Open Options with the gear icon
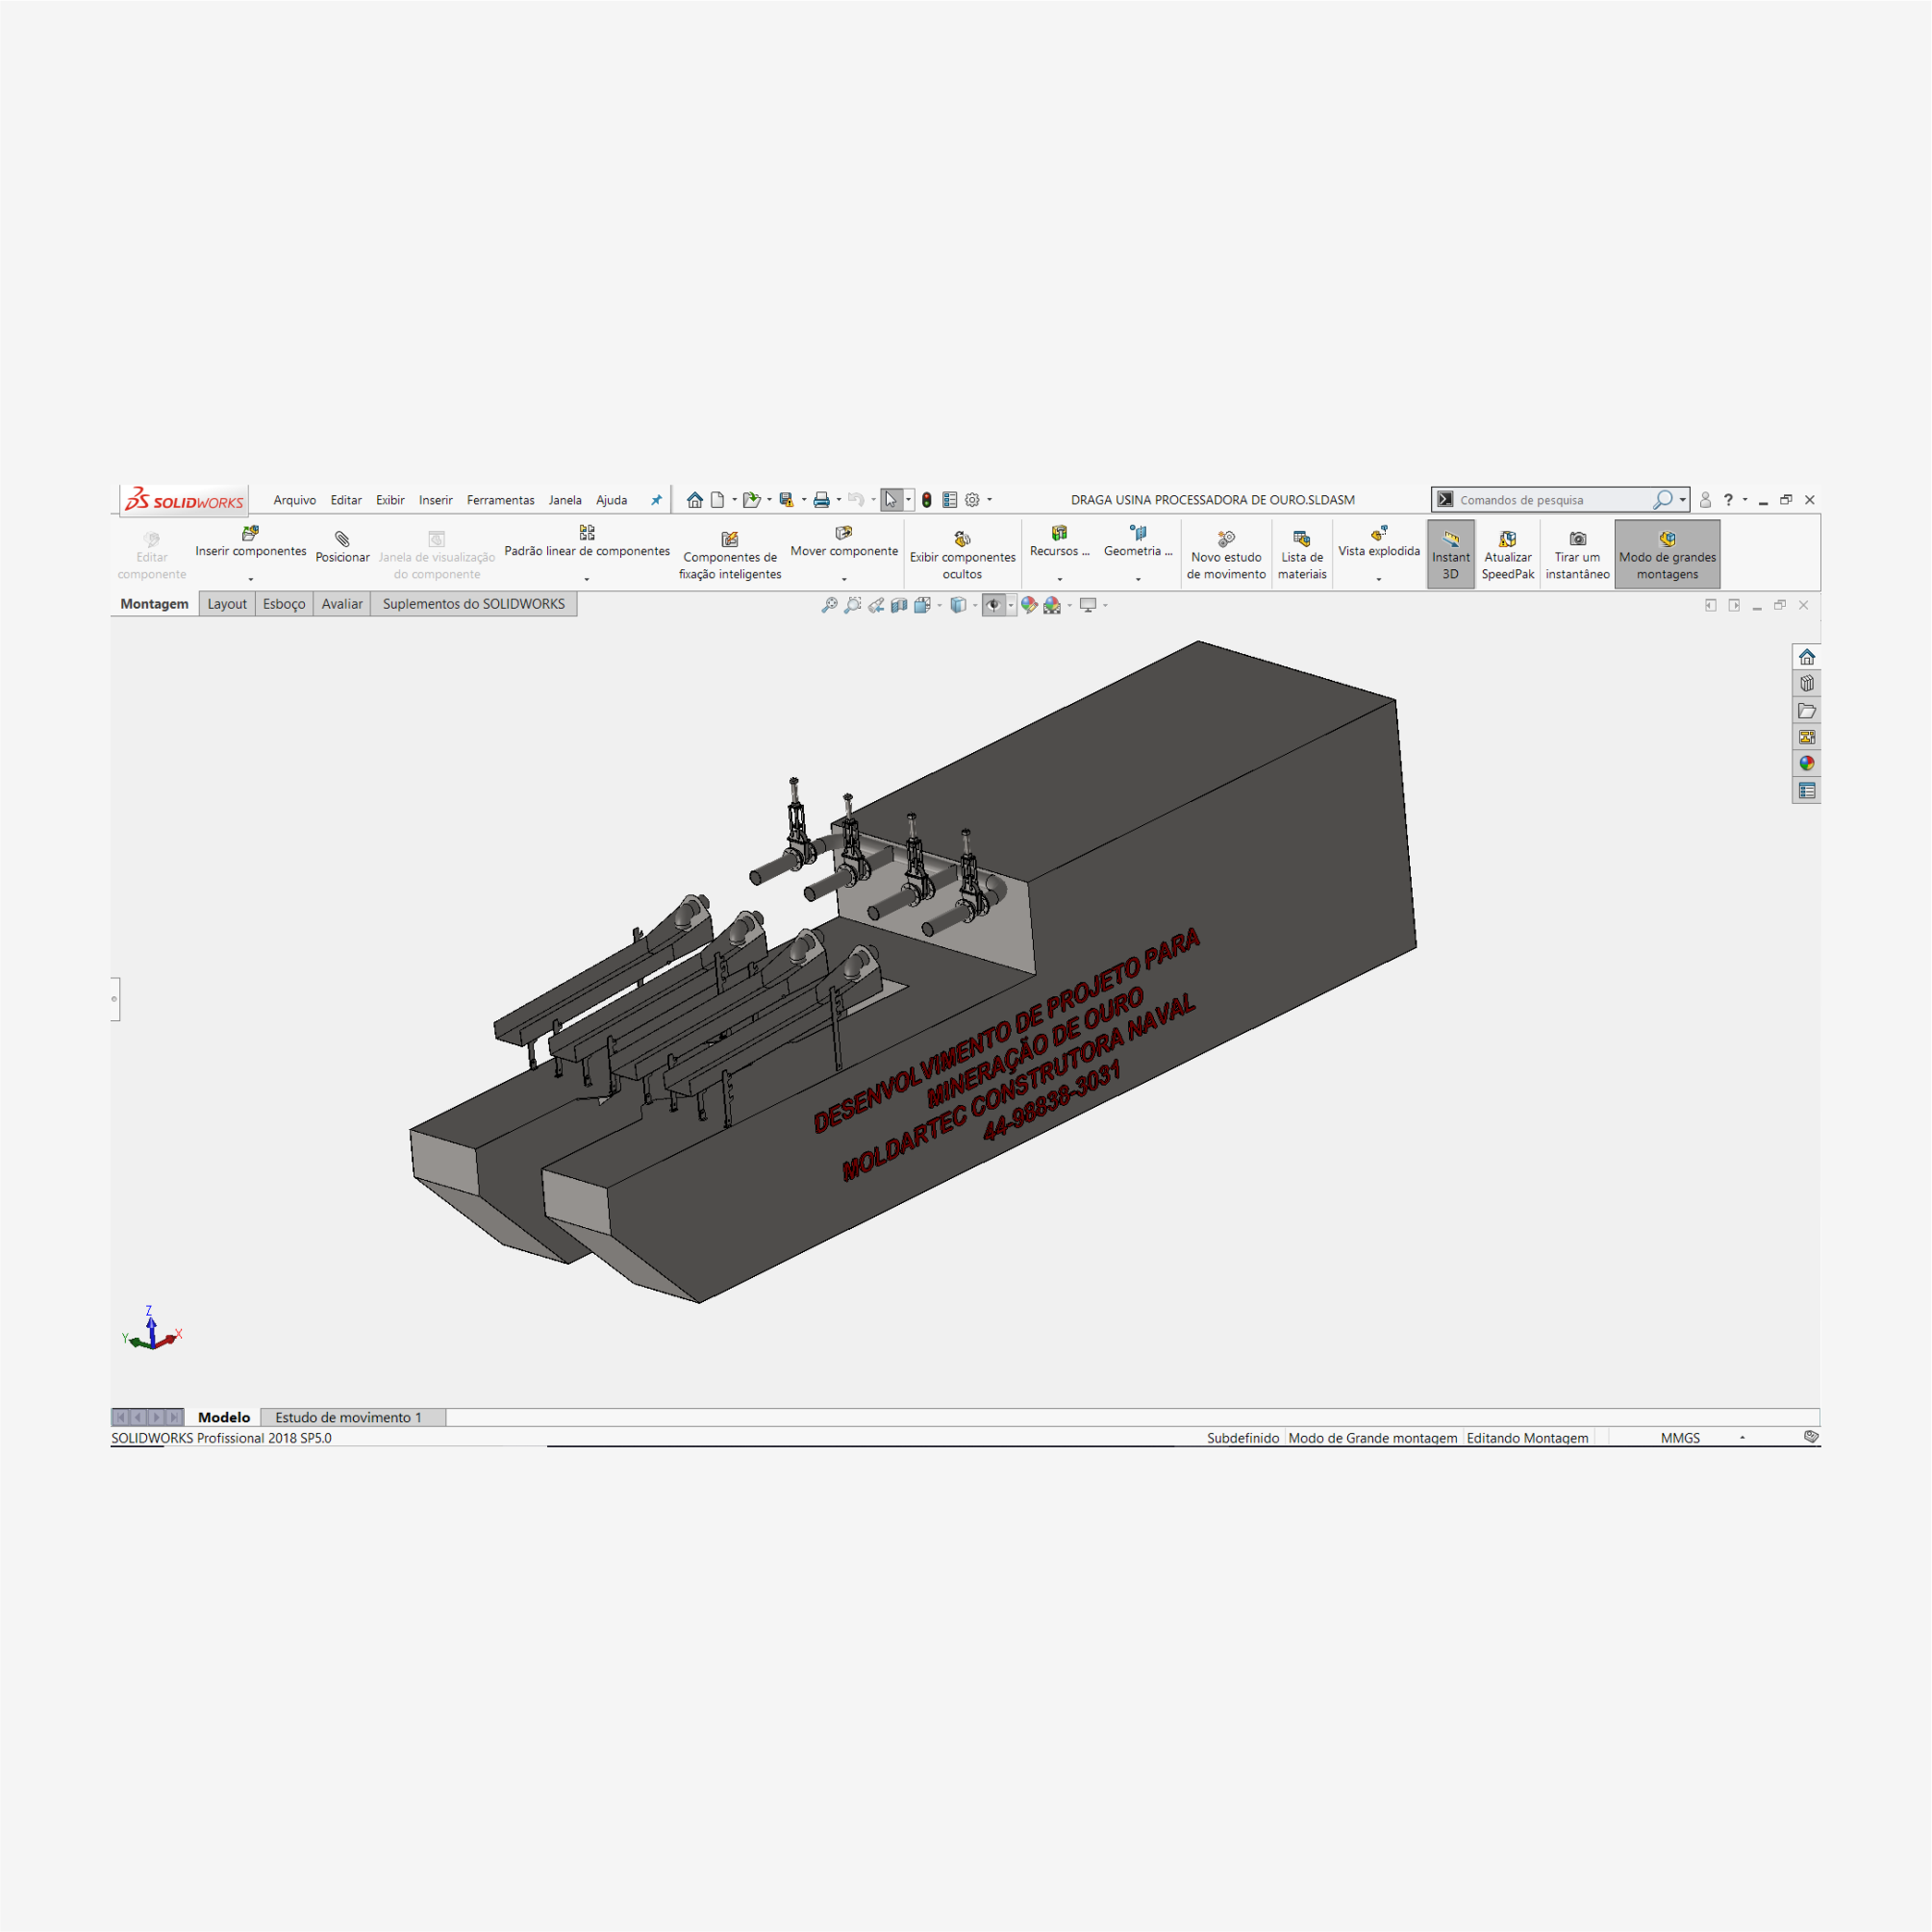The height and width of the screenshot is (1932, 1932). point(972,500)
